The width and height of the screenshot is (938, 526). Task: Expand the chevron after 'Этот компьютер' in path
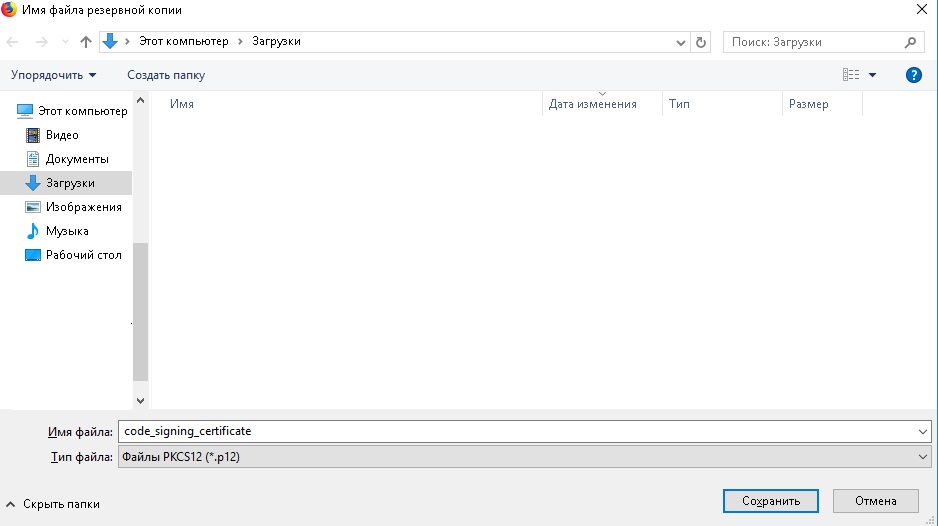[x=240, y=41]
